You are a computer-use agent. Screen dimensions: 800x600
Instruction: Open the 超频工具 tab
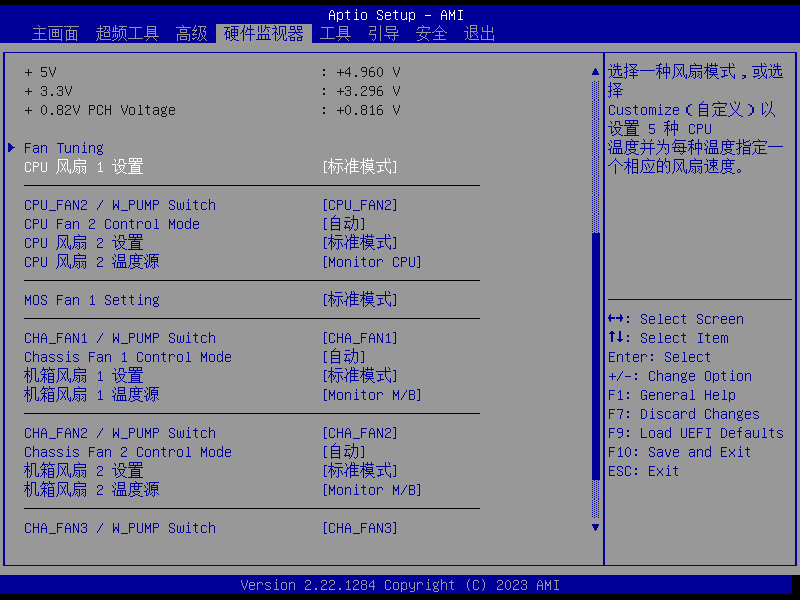[x=127, y=33]
